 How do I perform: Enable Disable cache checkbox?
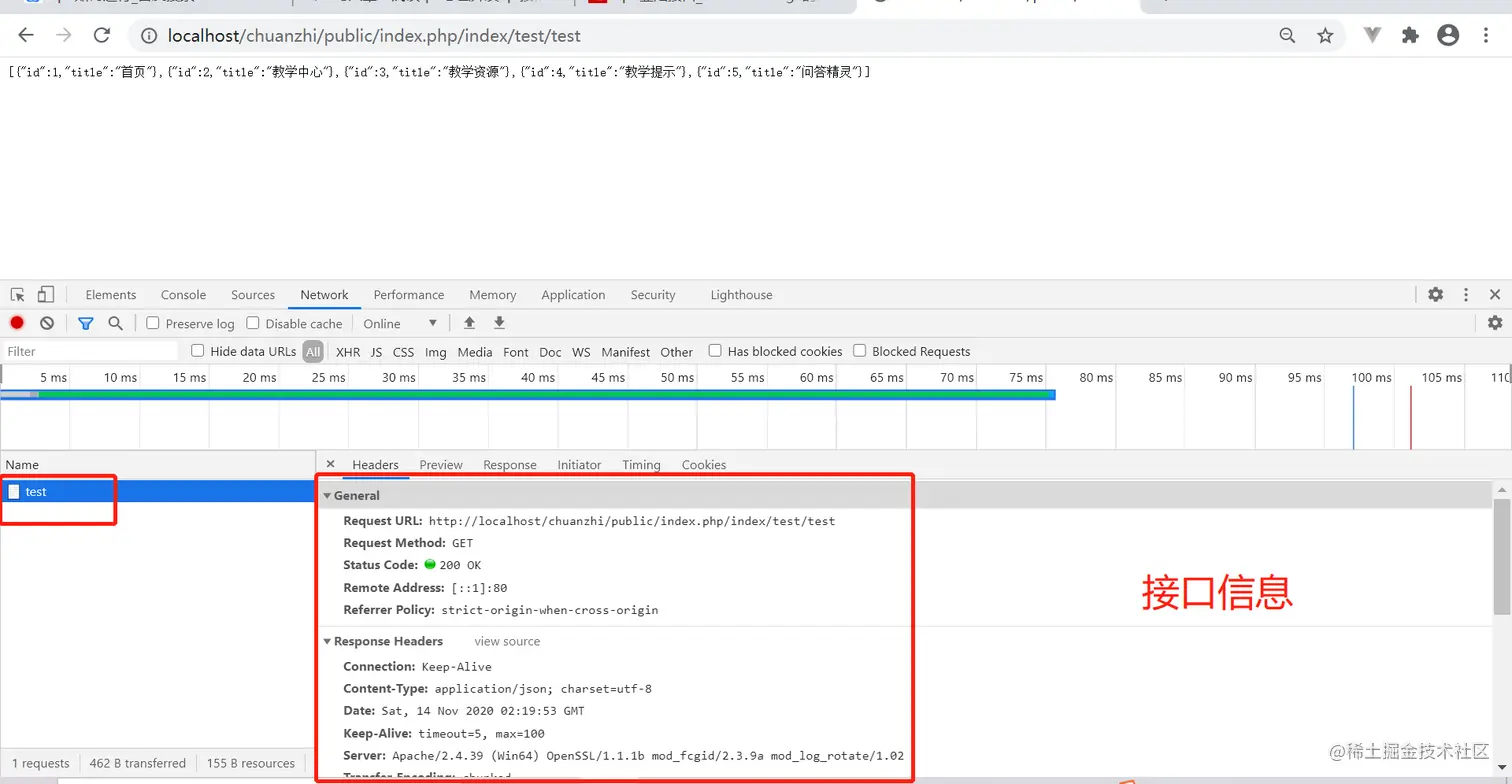tap(253, 323)
